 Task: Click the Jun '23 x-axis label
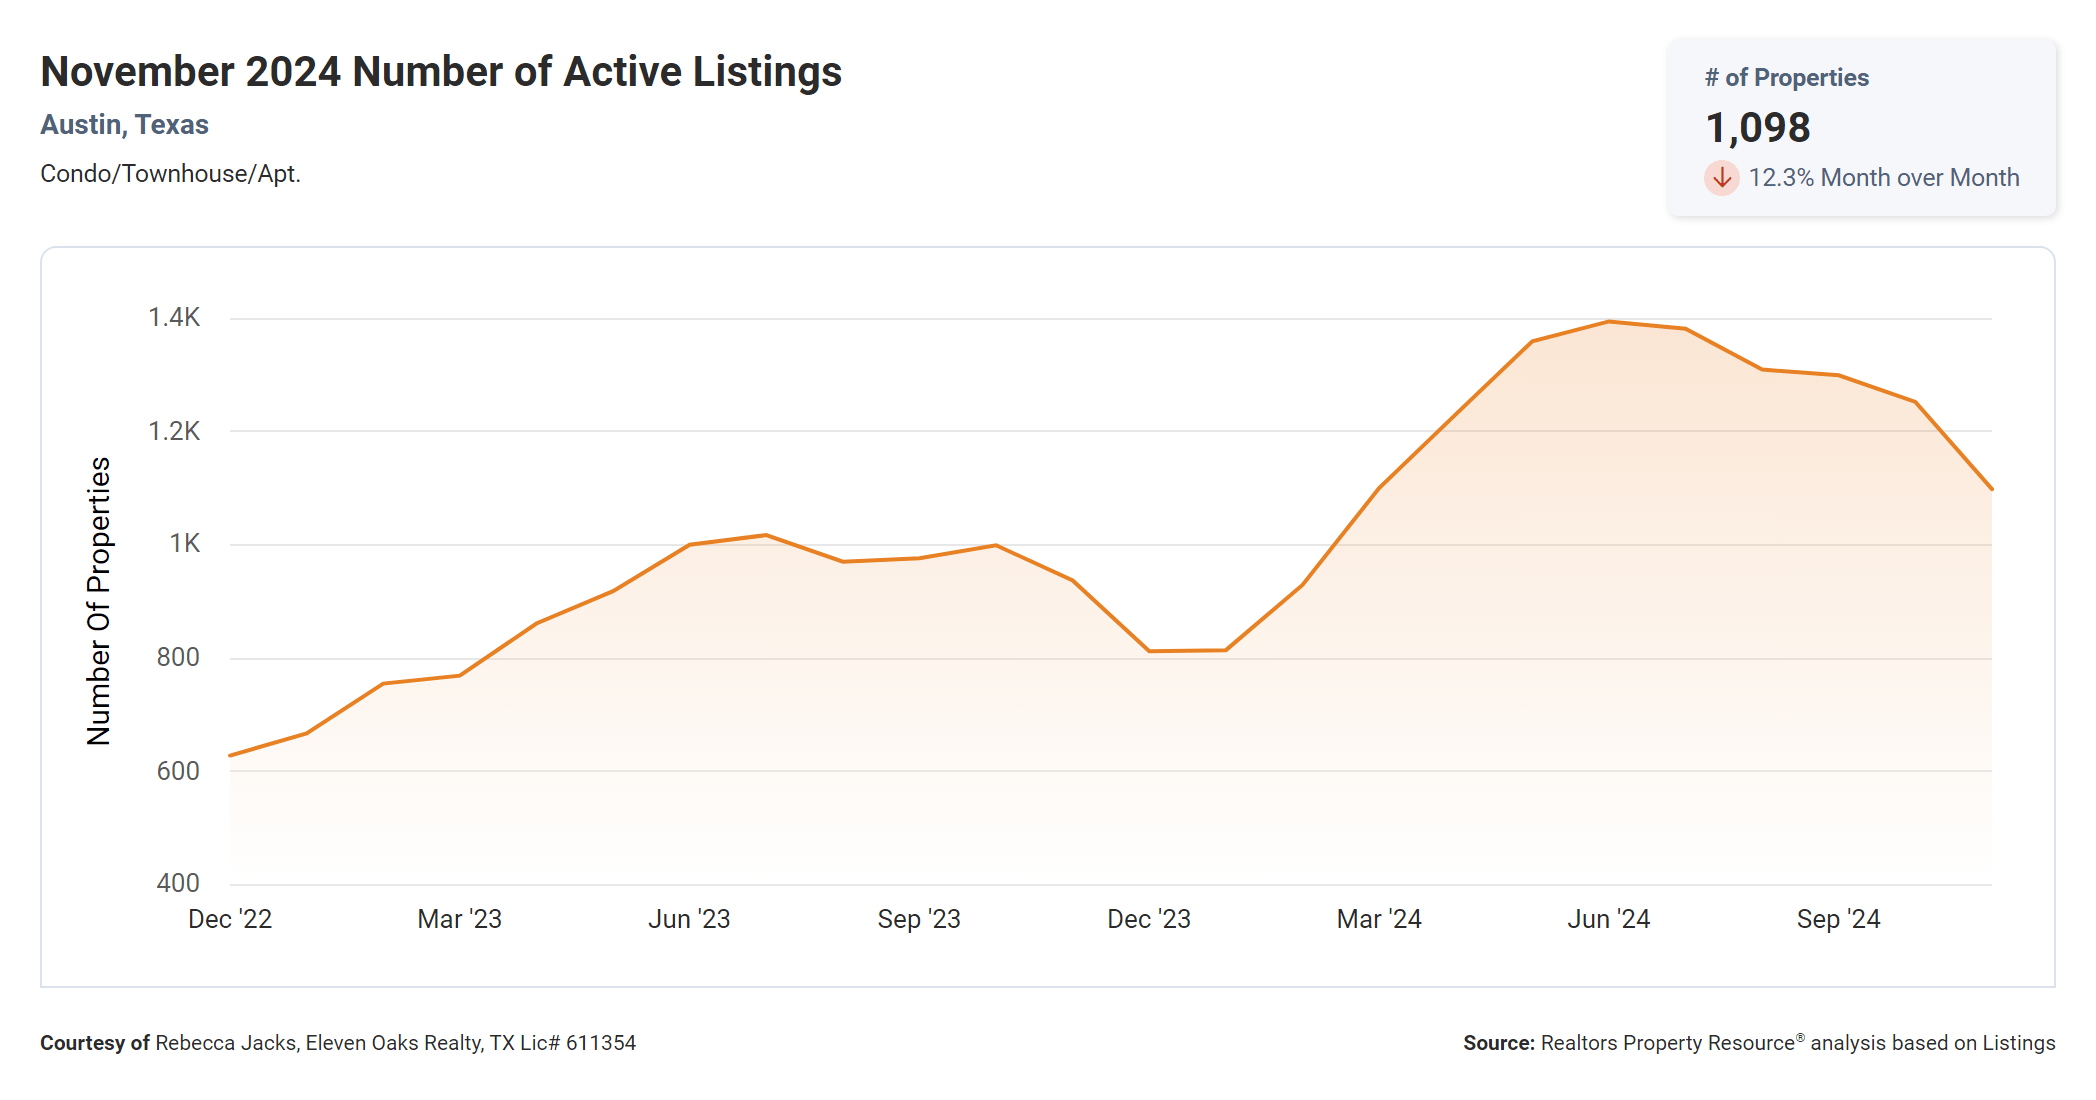[x=689, y=919]
